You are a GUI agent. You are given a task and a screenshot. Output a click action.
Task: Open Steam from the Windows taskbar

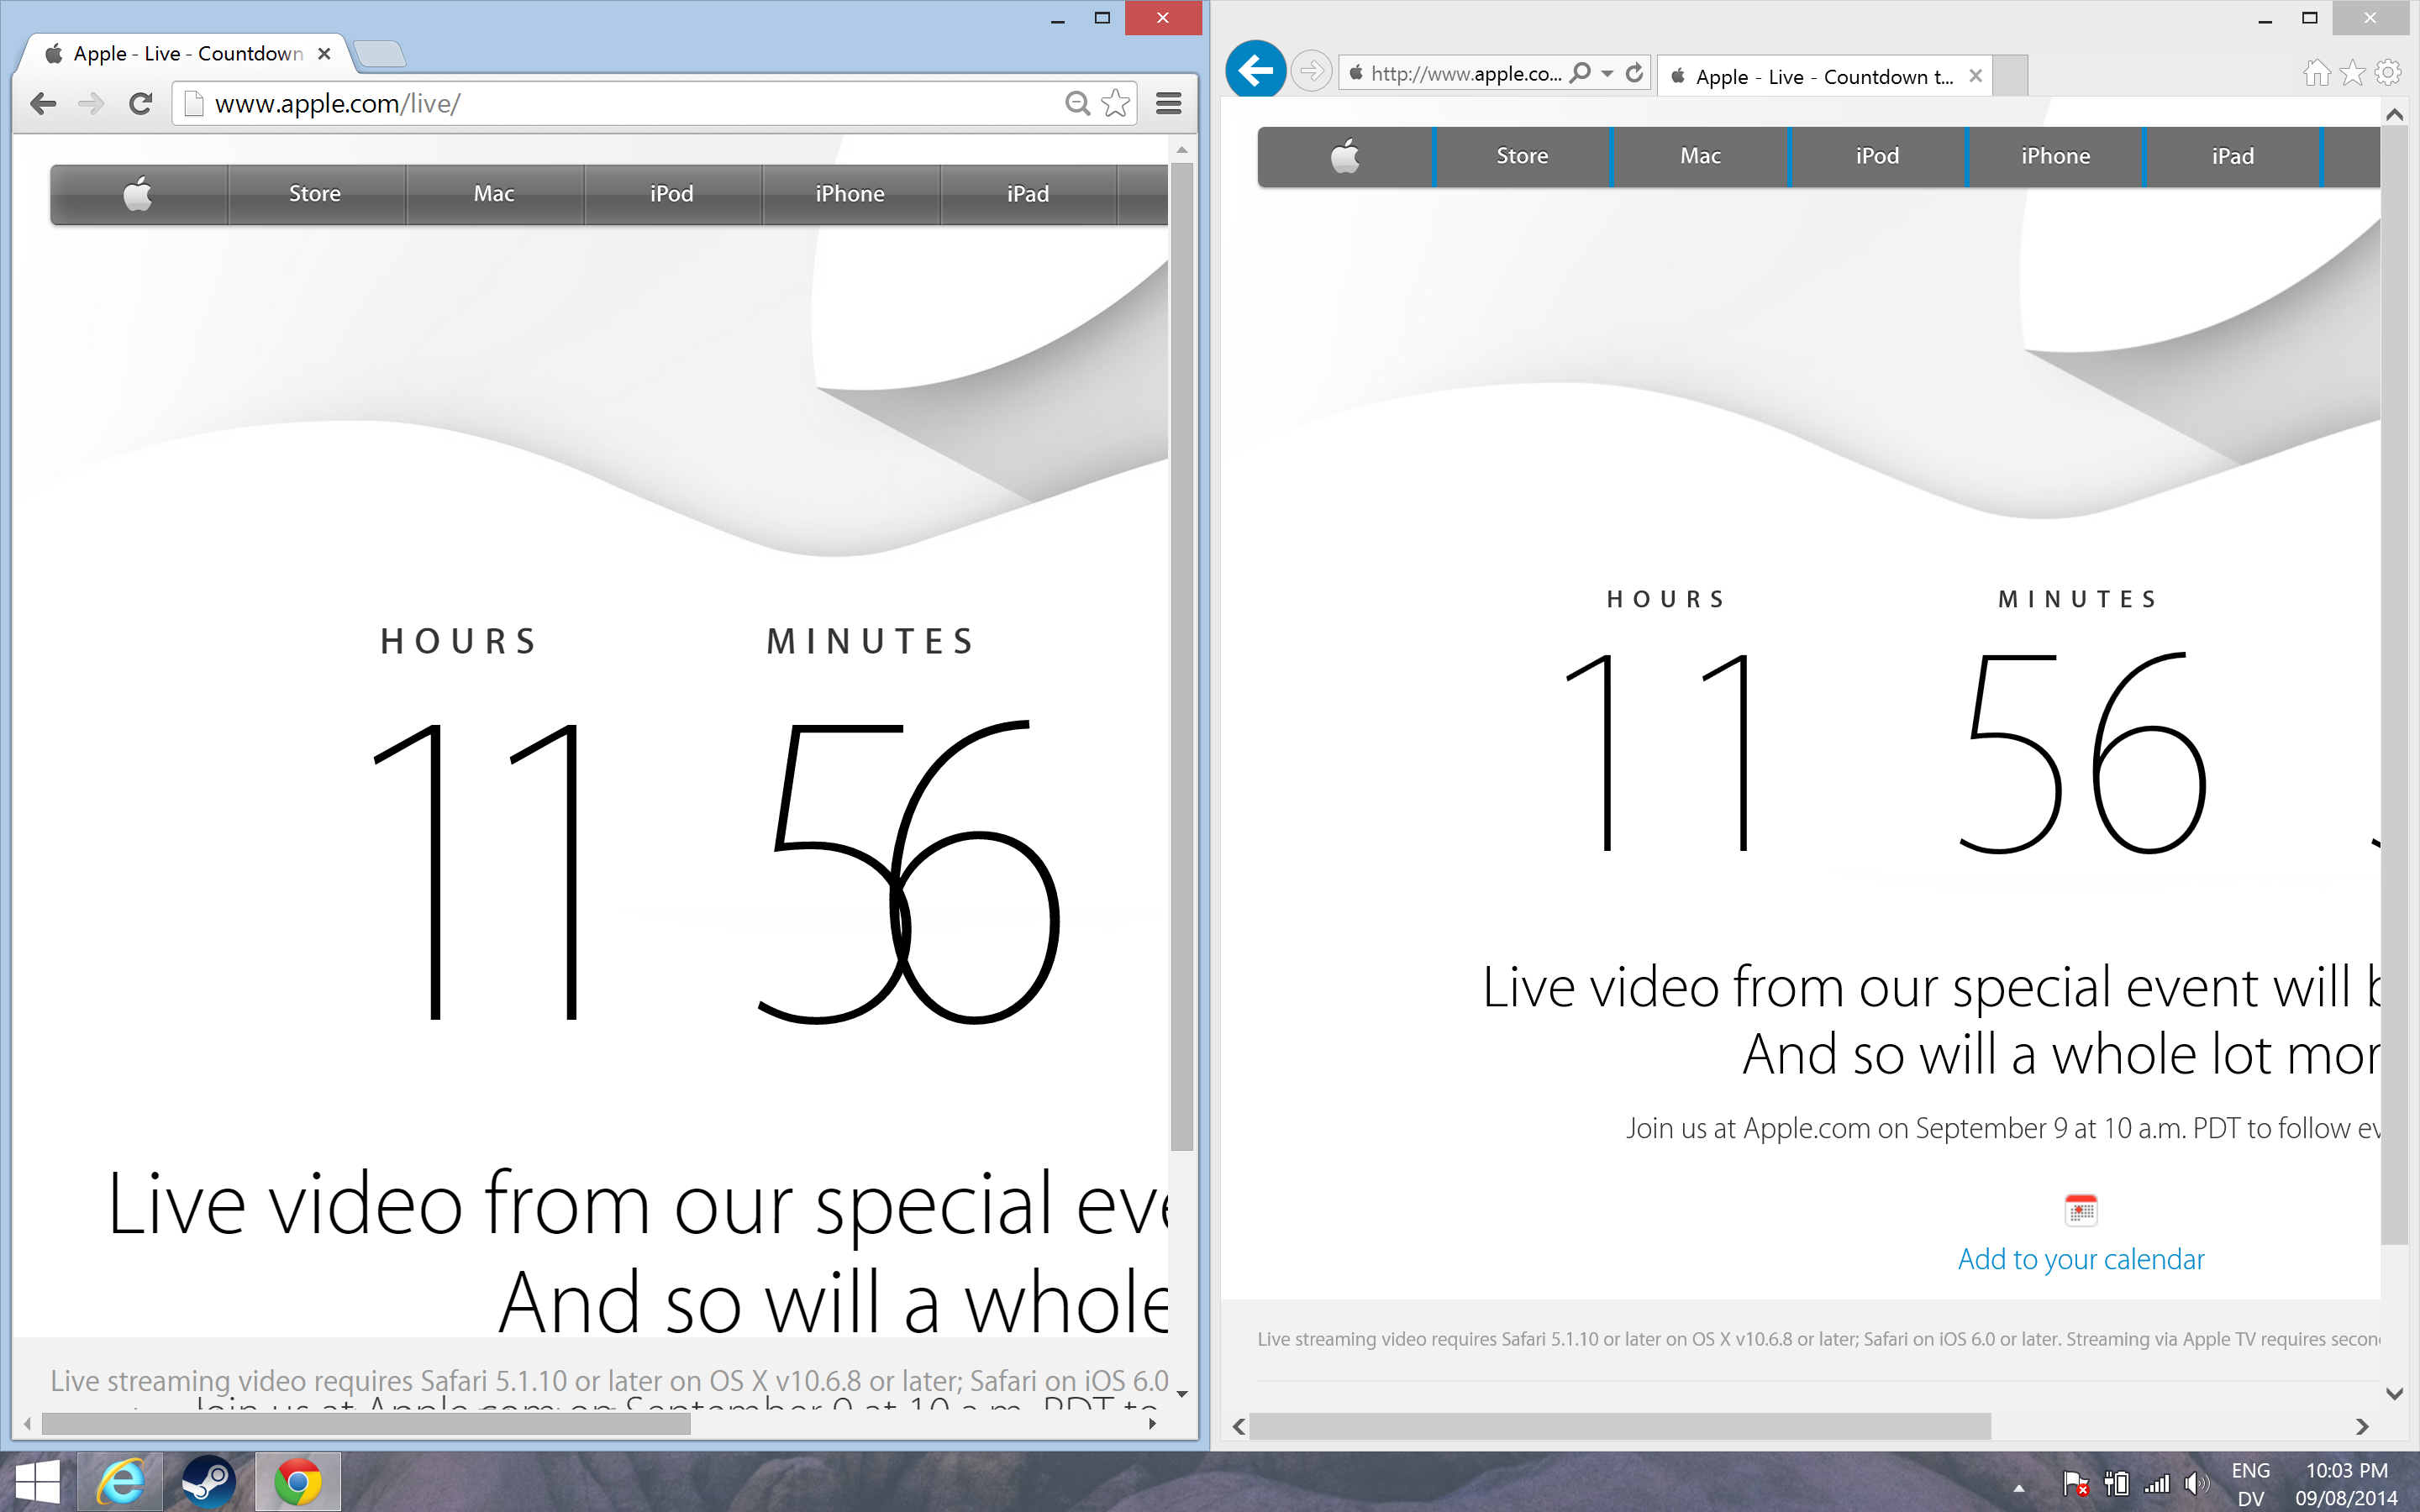tap(208, 1482)
